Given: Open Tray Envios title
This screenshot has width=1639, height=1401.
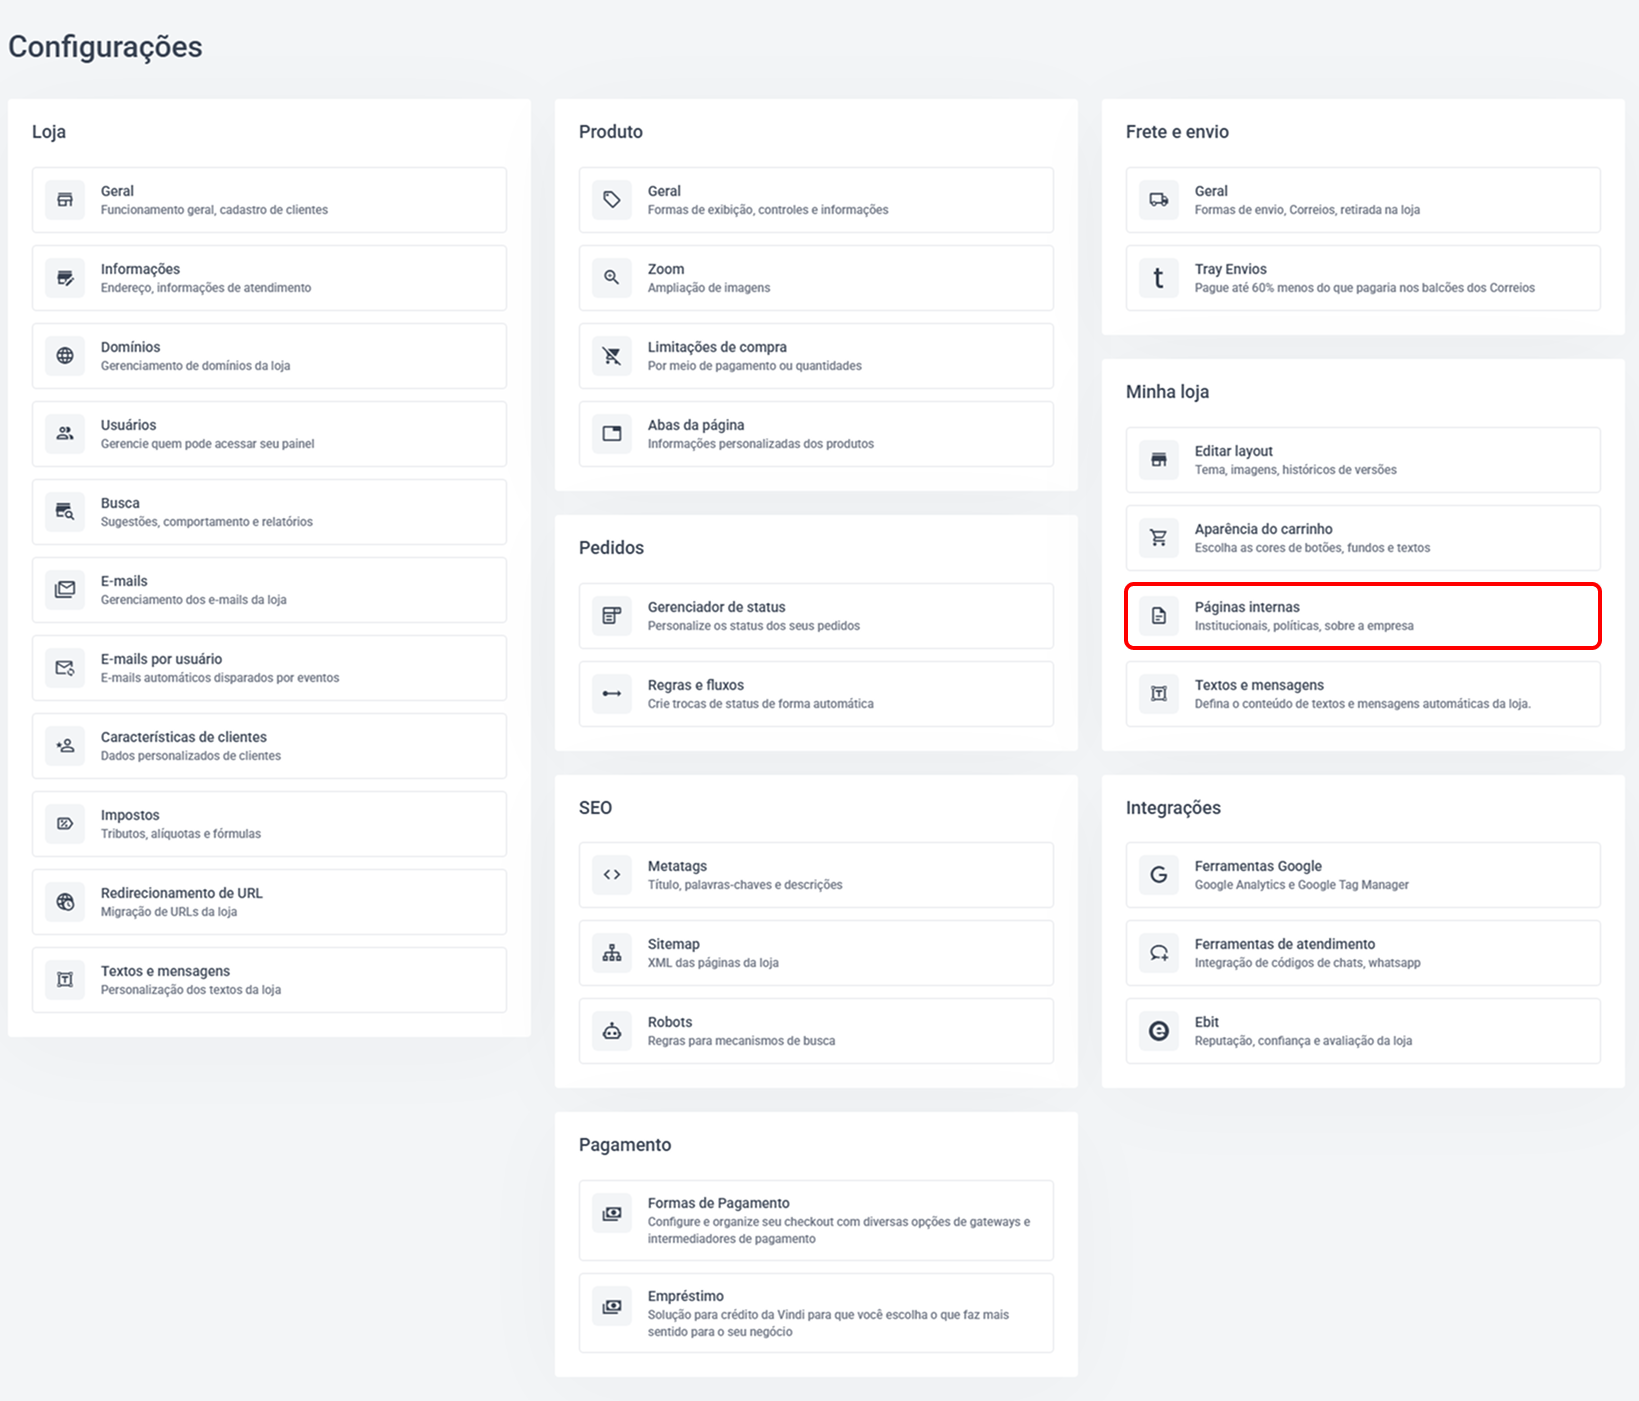Looking at the screenshot, I should click(1230, 269).
